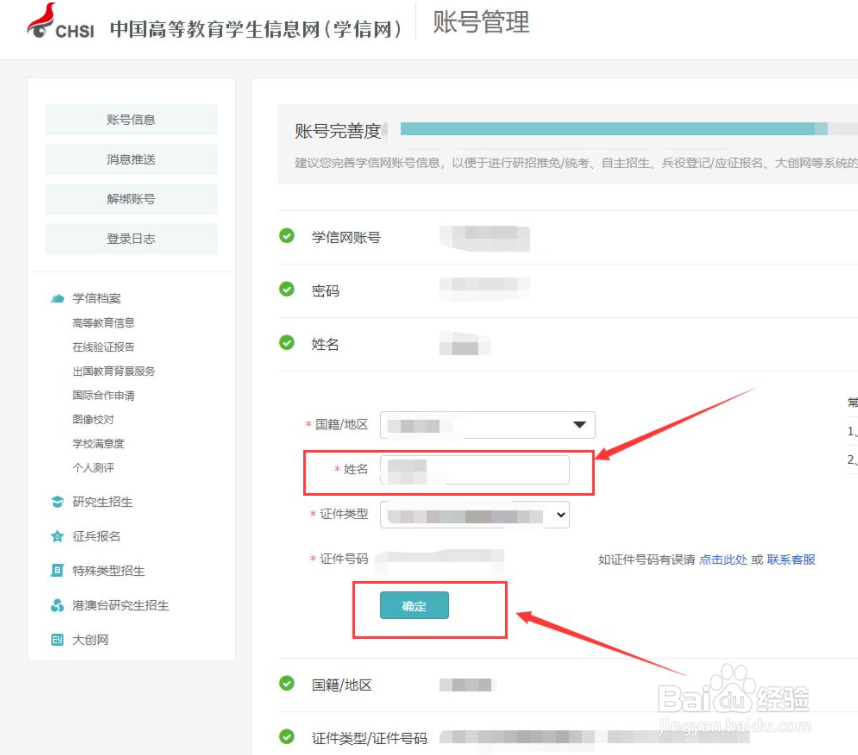
Task: Open 图像校对 link
Action: click(93, 419)
